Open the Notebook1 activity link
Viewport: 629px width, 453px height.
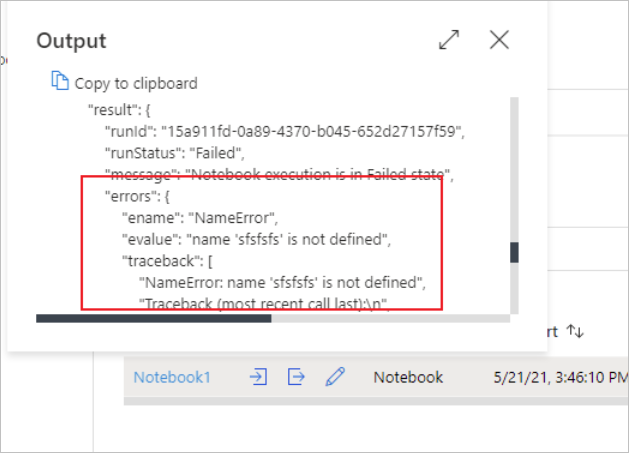tap(172, 377)
